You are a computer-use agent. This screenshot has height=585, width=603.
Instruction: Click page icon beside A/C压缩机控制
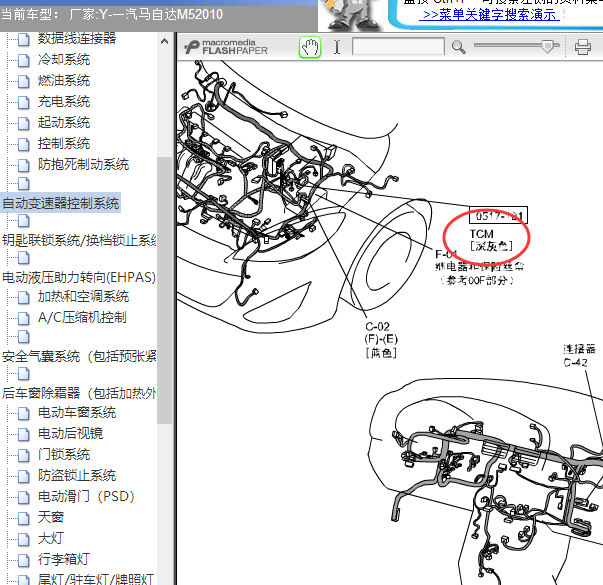coord(23,318)
